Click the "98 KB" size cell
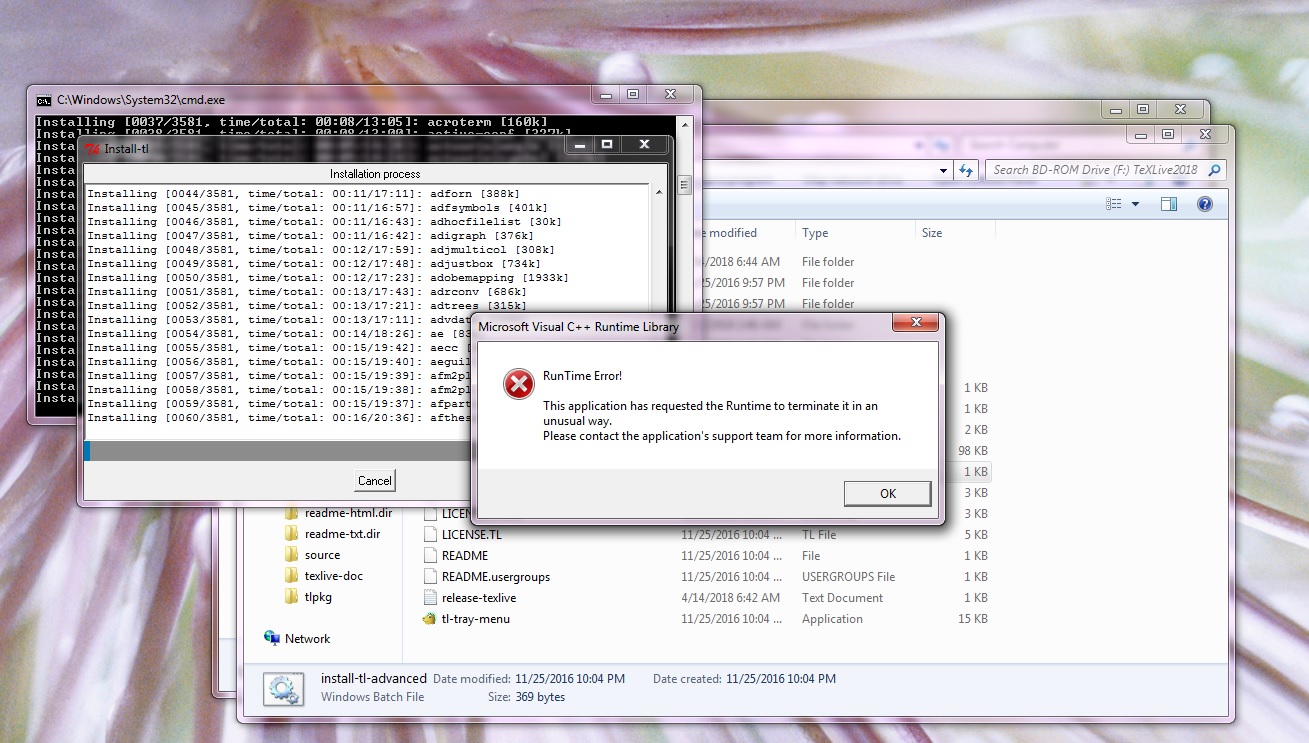Viewport: 1309px width, 743px height. tap(973, 450)
